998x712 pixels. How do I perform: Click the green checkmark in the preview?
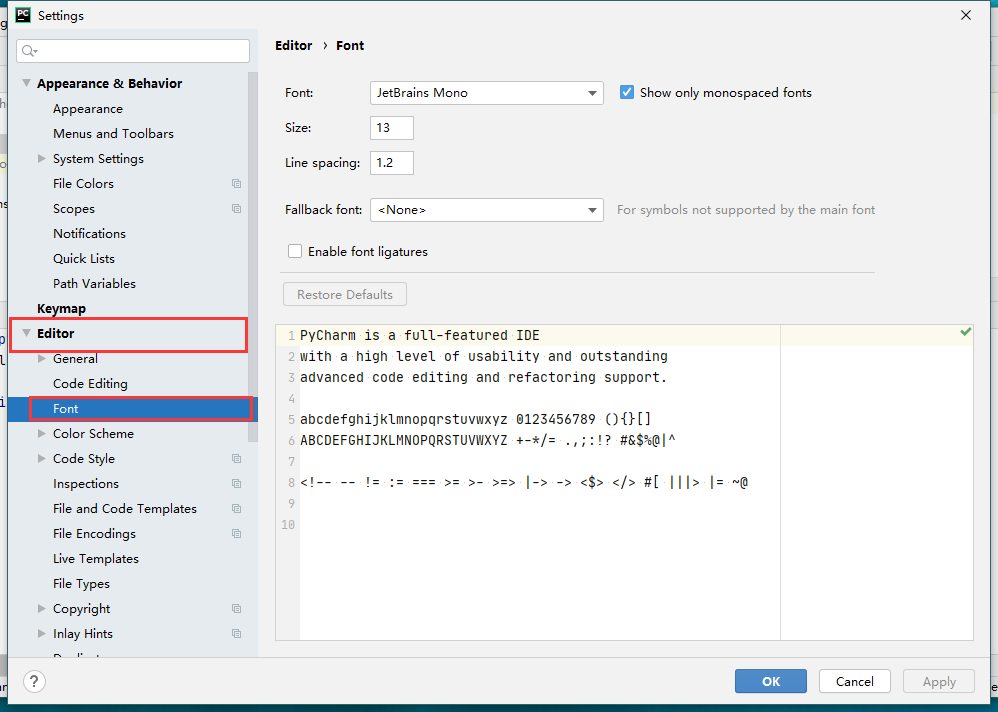pos(965,332)
